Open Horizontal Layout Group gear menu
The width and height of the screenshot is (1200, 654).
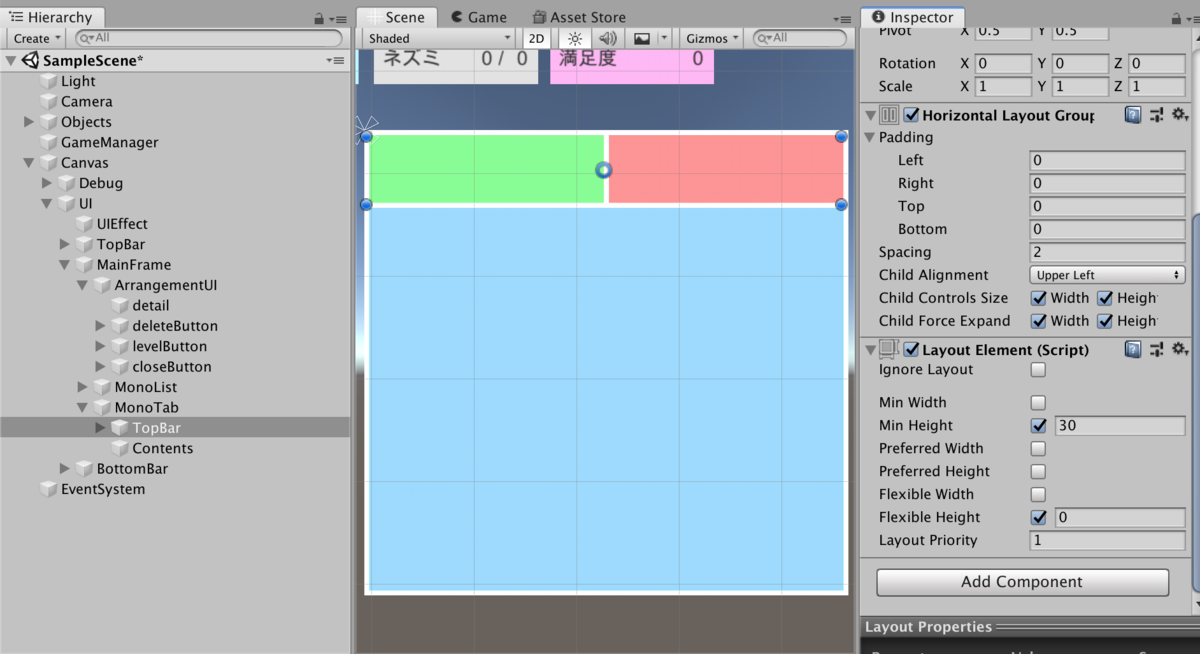(x=1179, y=115)
